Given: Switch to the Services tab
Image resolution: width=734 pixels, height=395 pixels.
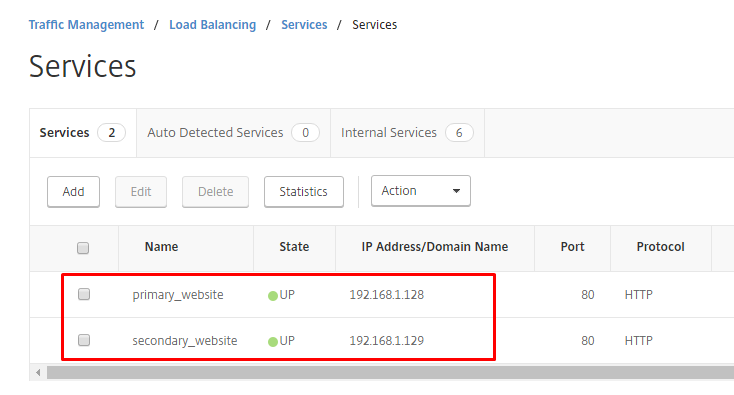Looking at the screenshot, I should click(x=83, y=133).
